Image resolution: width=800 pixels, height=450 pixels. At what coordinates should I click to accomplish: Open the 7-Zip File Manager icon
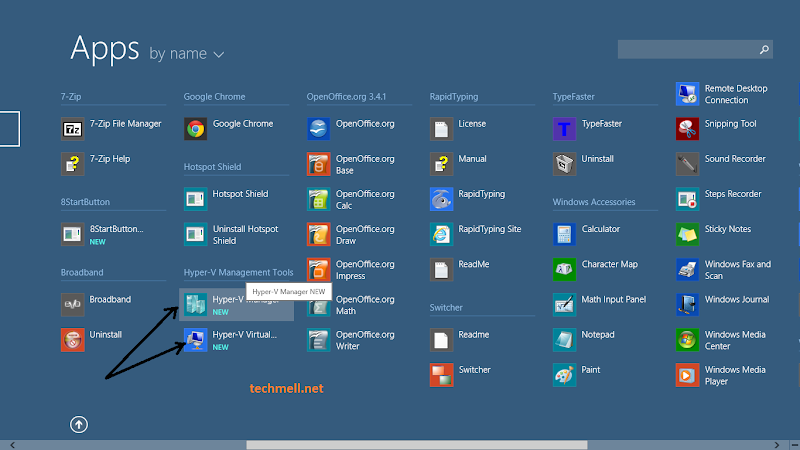coord(72,129)
